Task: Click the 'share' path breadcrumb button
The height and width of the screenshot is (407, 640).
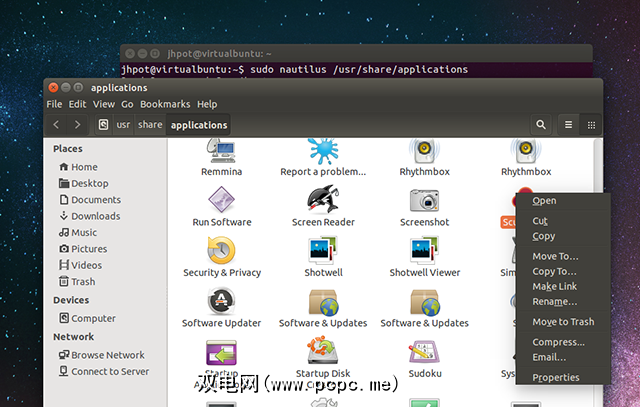Action: 150,125
